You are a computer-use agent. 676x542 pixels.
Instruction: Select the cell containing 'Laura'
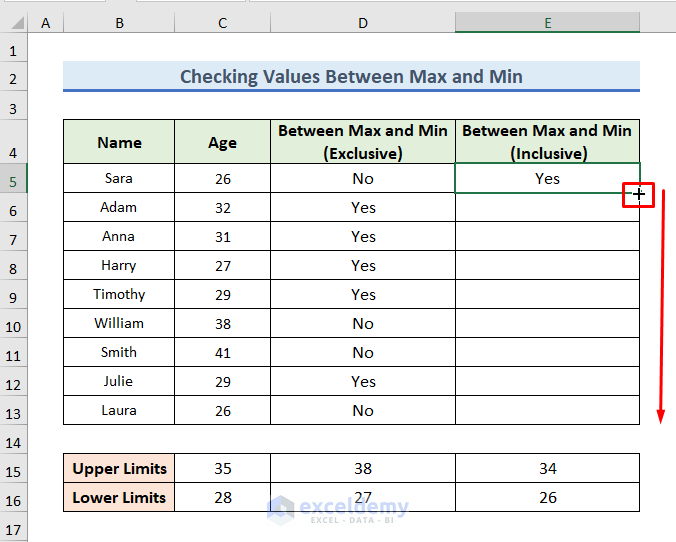119,410
